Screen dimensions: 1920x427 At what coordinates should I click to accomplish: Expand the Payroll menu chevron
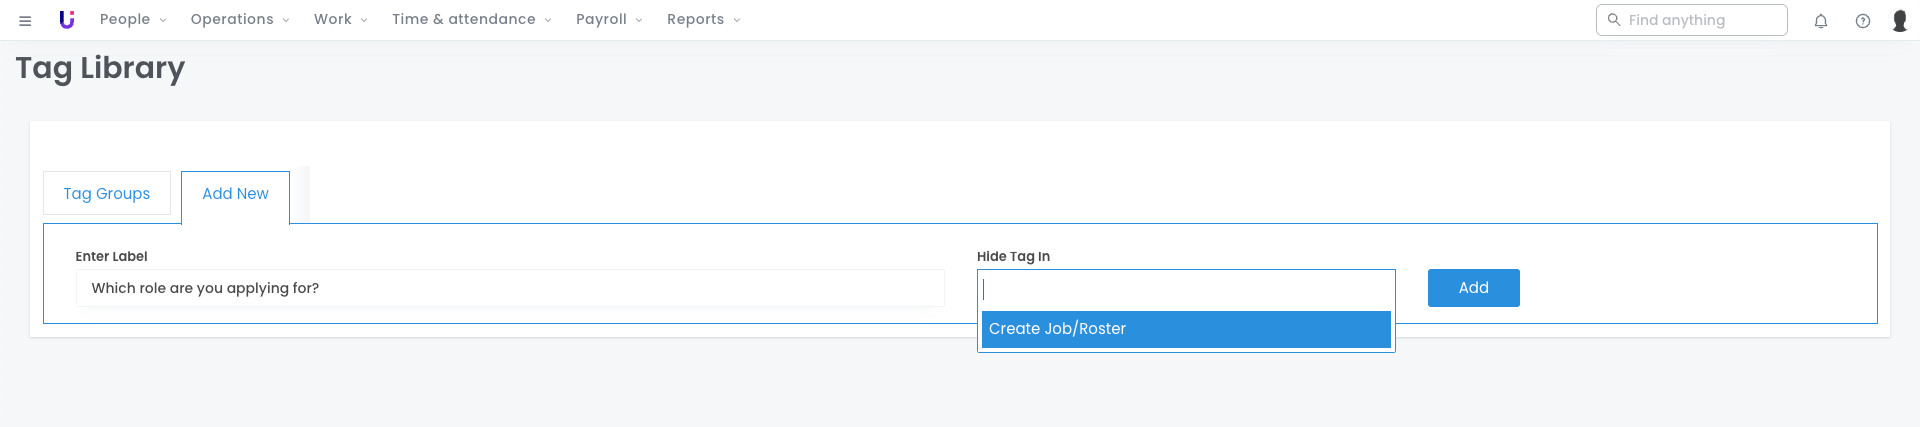tap(639, 20)
